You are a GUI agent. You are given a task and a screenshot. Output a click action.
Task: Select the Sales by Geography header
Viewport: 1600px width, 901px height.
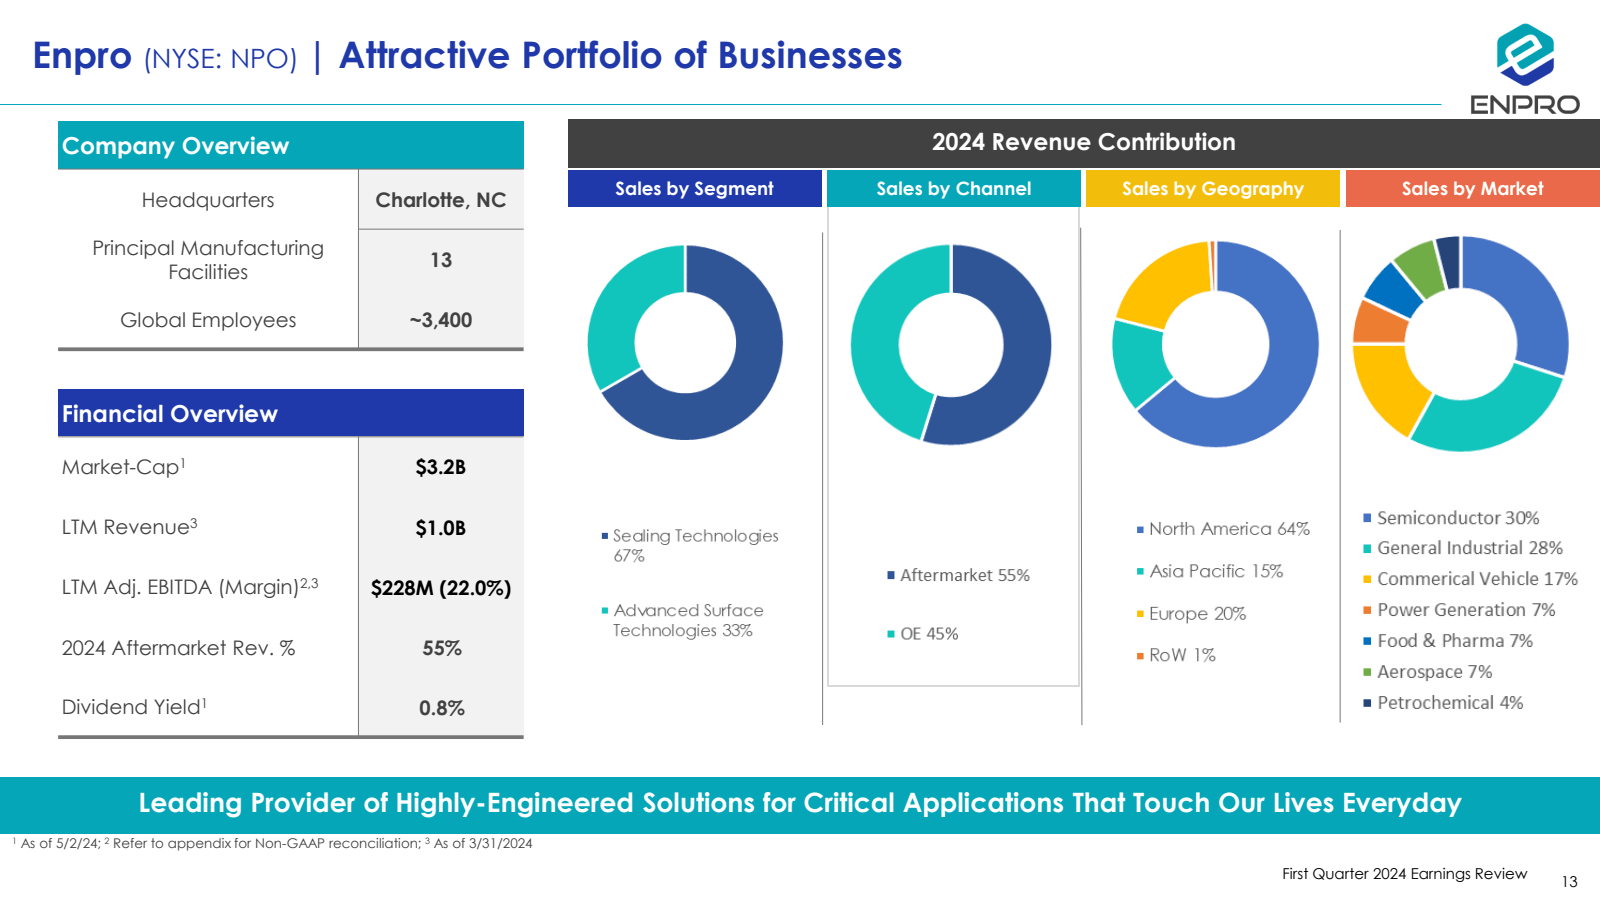pos(1213,188)
